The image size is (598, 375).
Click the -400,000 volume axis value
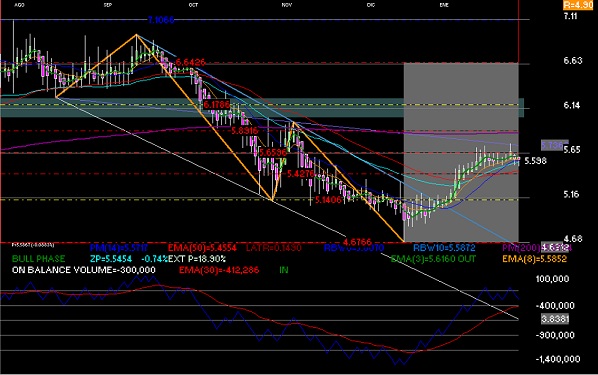[555, 306]
